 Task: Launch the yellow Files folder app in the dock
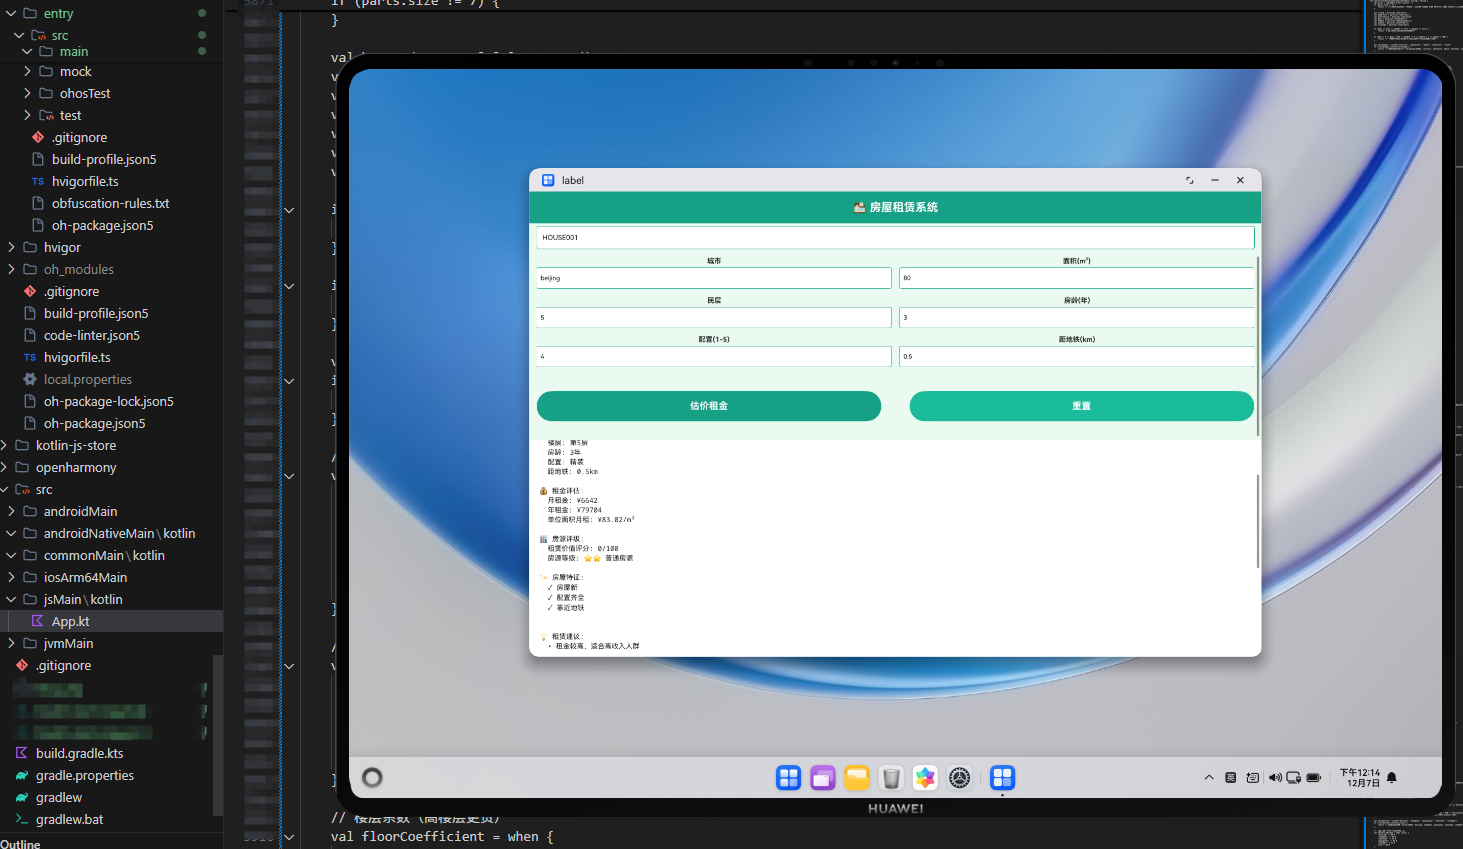[x=857, y=777]
